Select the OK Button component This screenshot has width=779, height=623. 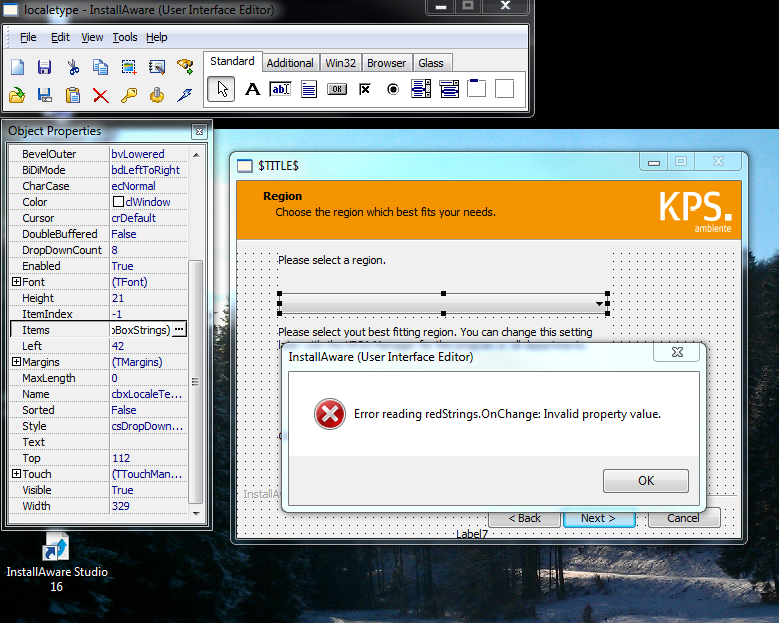point(337,89)
